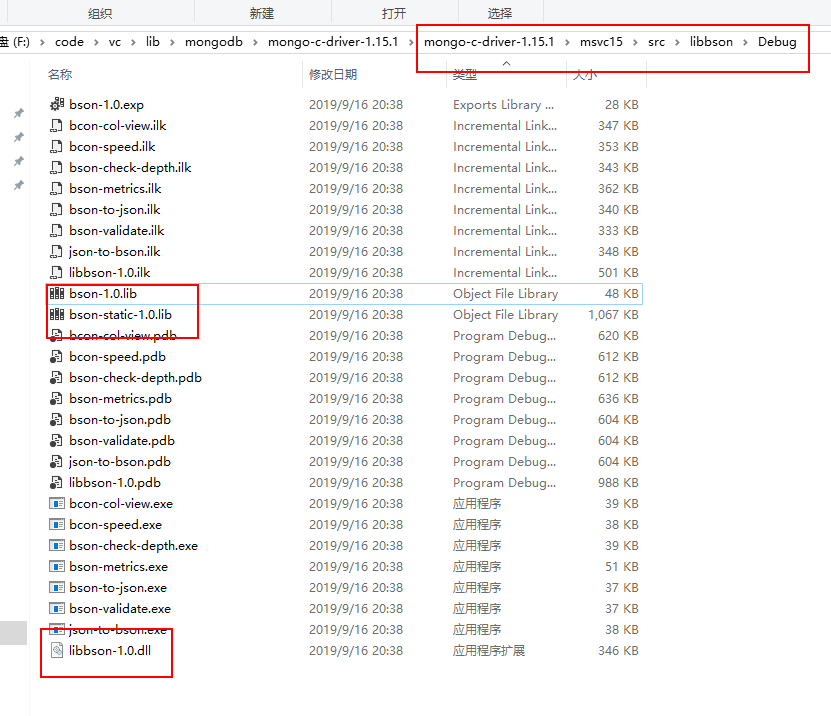Launch bcon-speed.exe application icon
This screenshot has height=716, width=831.
(57, 524)
